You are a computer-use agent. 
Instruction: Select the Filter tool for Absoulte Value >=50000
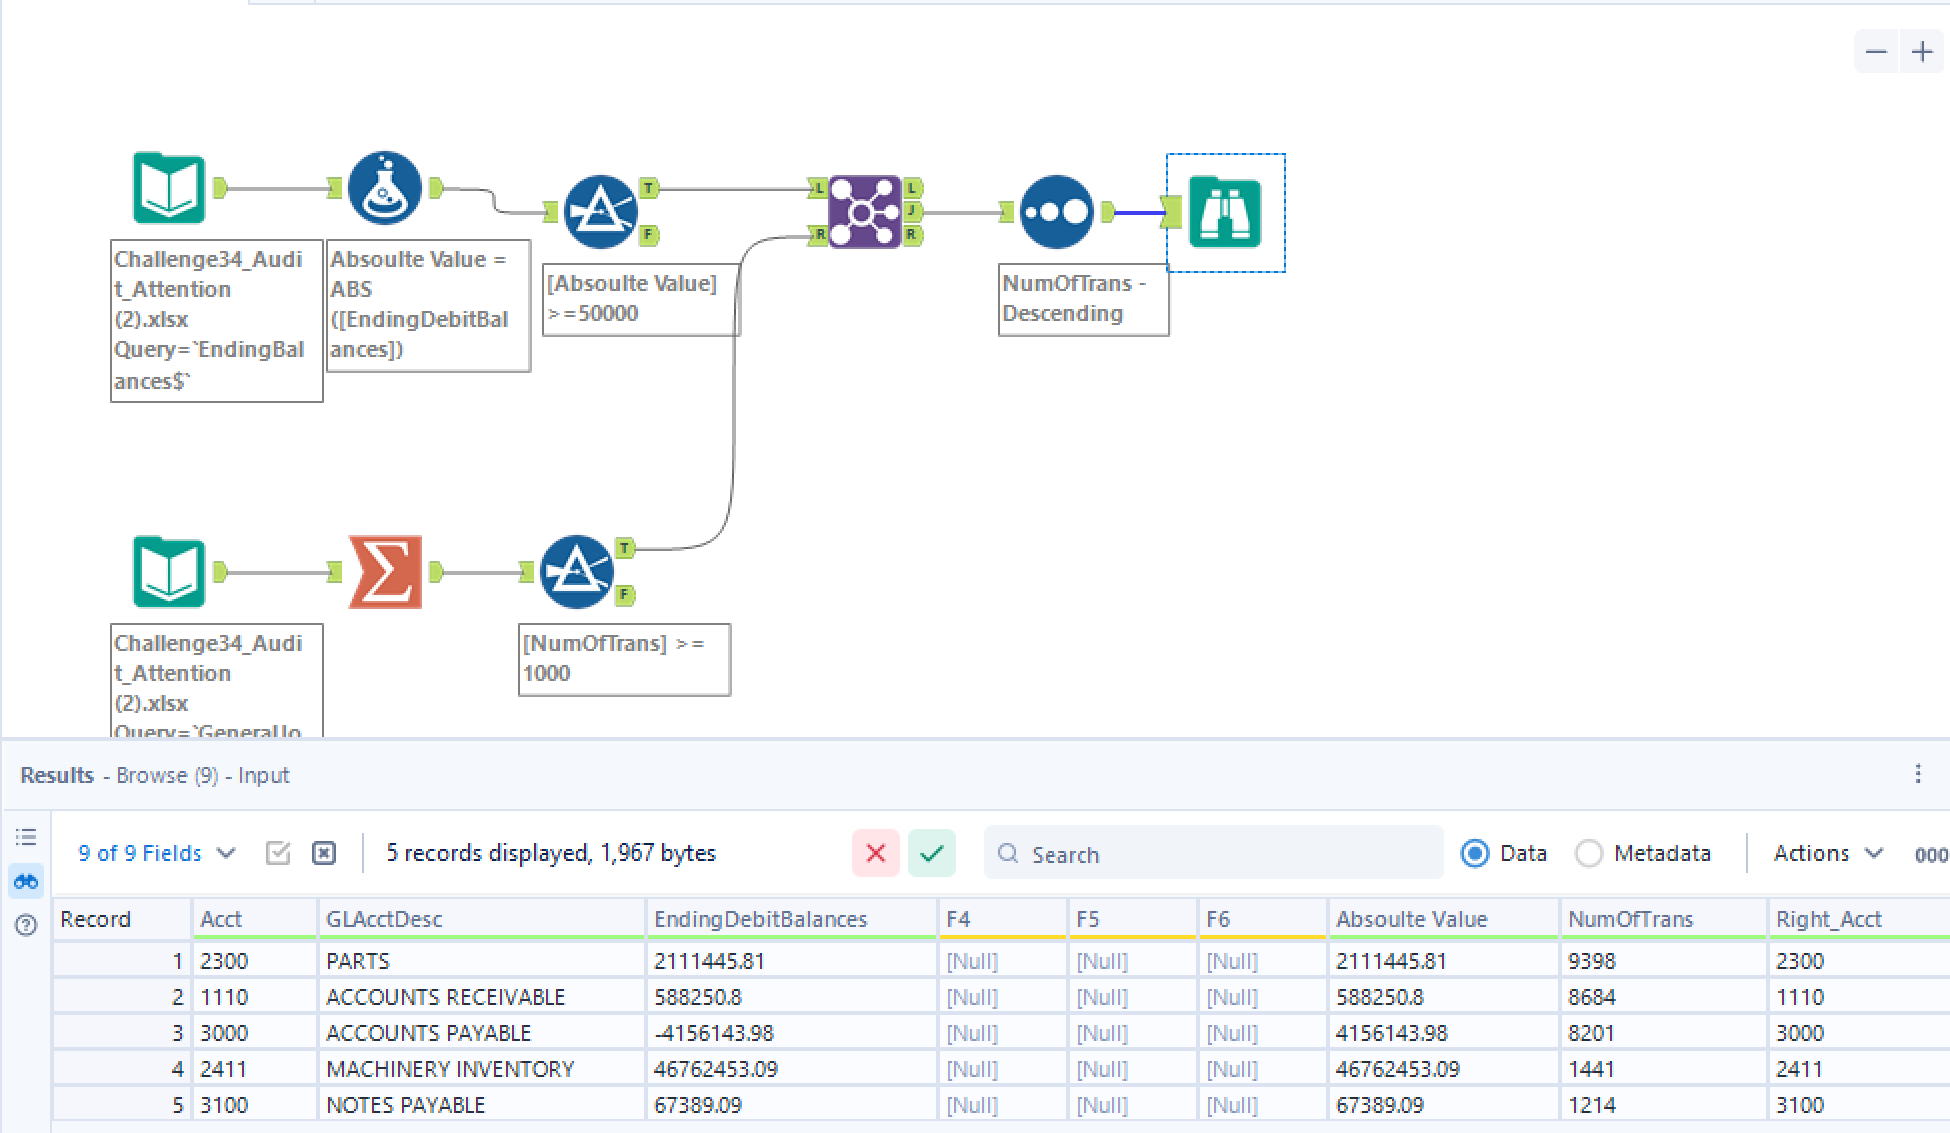[x=600, y=212]
